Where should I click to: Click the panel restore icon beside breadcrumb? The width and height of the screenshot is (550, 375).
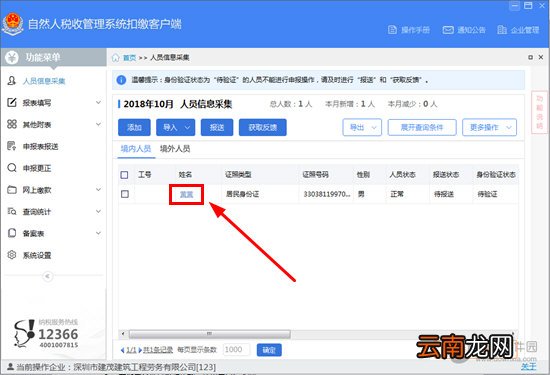tap(530, 57)
